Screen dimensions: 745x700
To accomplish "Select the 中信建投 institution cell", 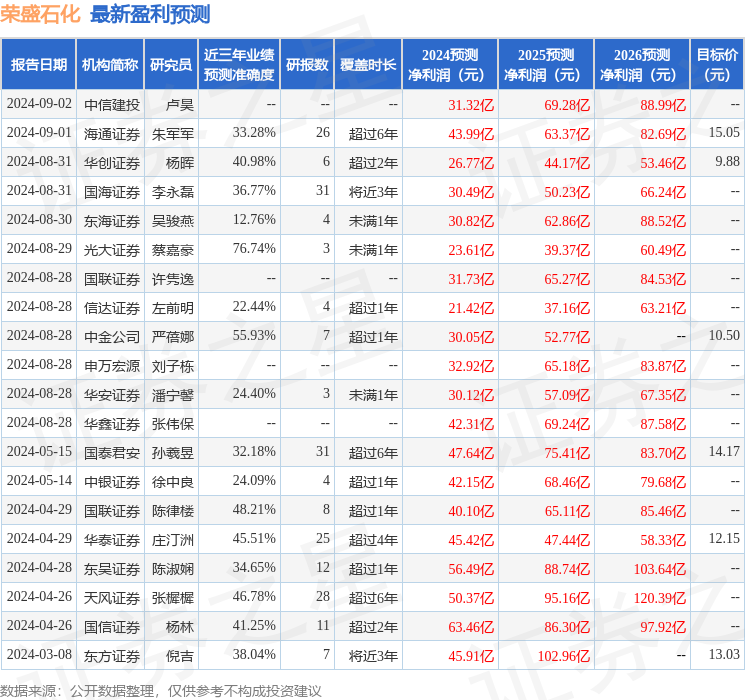I will coord(112,105).
